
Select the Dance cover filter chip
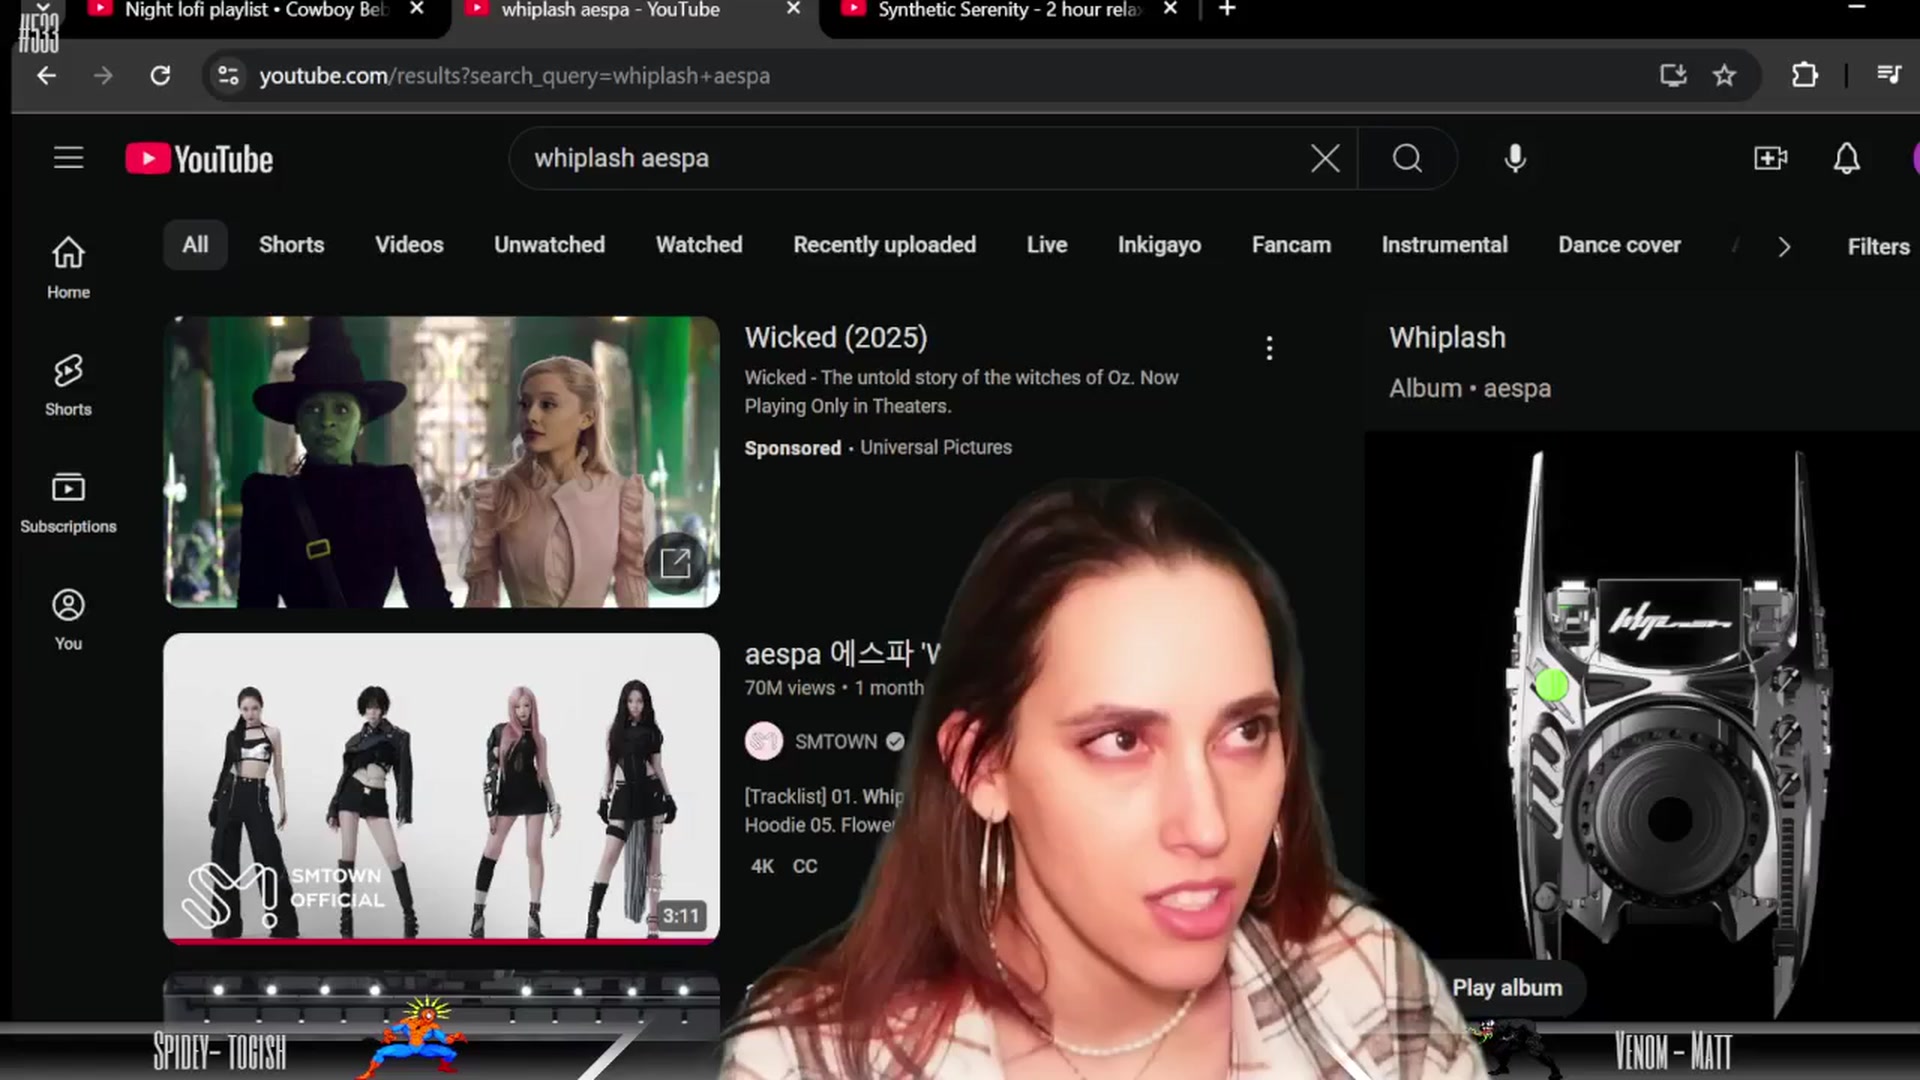pos(1619,245)
